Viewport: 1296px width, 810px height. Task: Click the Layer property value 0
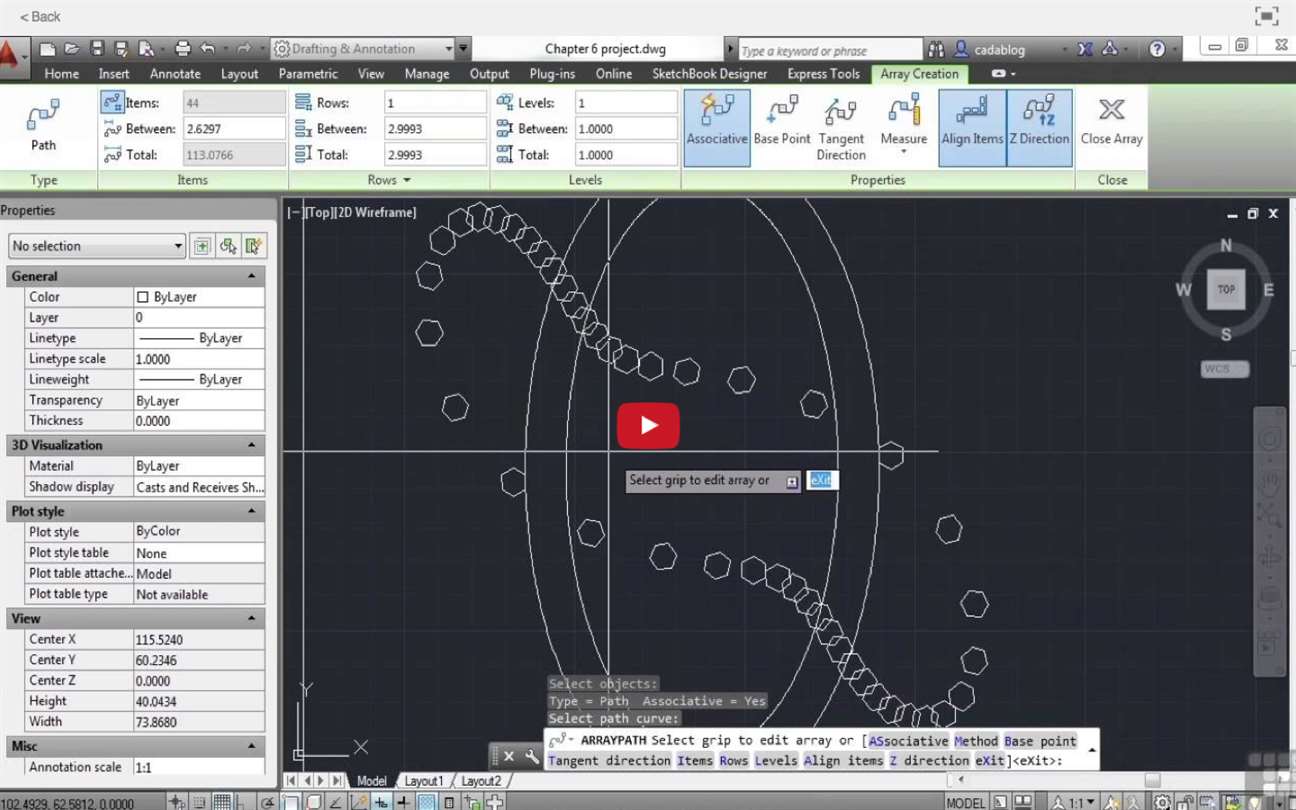pyautogui.click(x=199, y=318)
